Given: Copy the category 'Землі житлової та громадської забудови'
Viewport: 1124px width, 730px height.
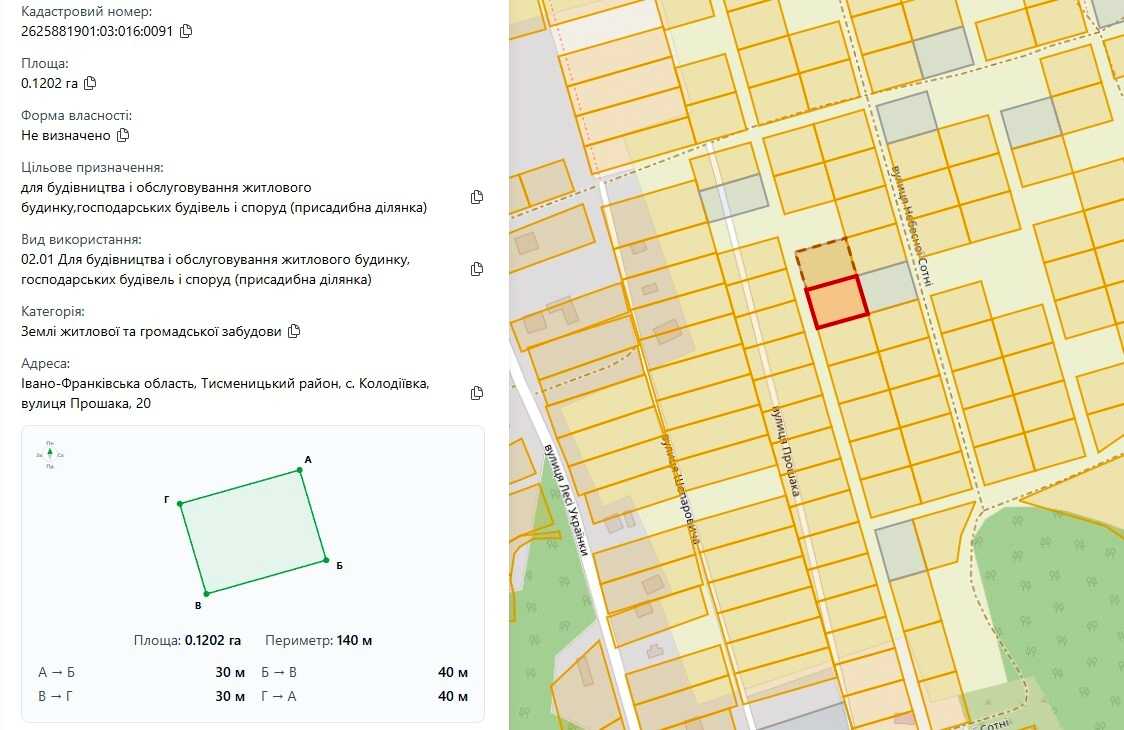Looking at the screenshot, I should 294,331.
